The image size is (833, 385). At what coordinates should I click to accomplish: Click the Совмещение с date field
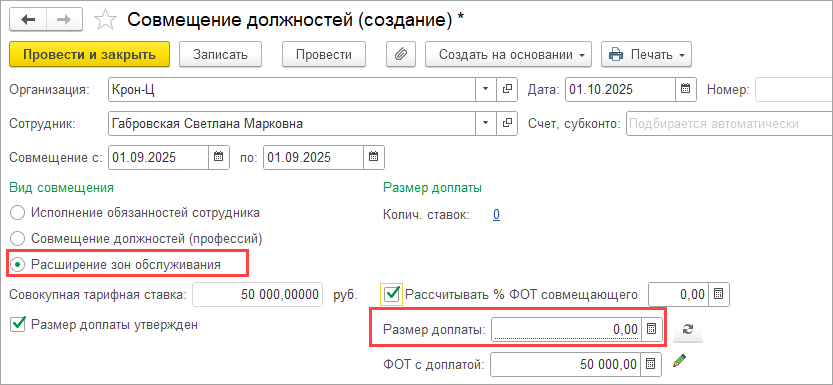(x=158, y=157)
